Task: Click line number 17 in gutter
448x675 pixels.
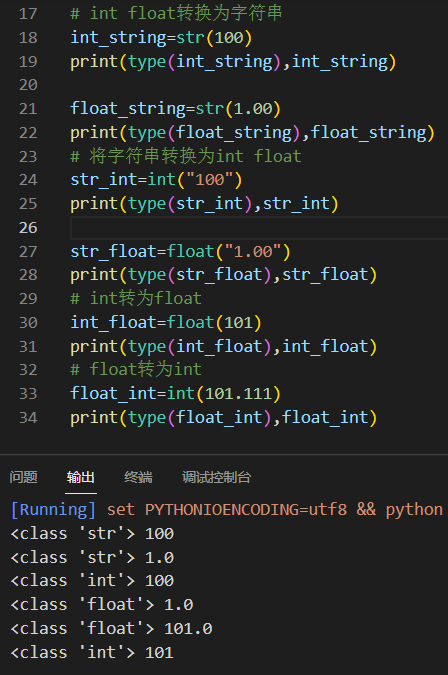Action: click(28, 14)
